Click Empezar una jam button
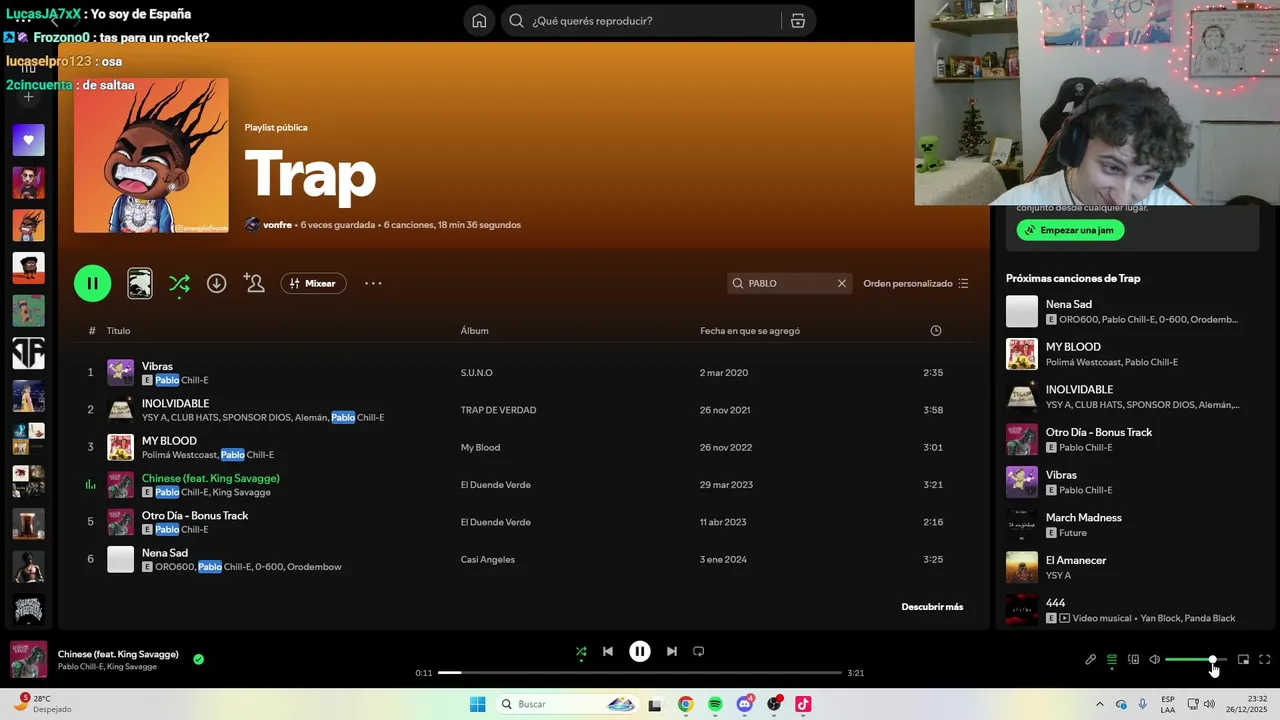 [x=1070, y=230]
